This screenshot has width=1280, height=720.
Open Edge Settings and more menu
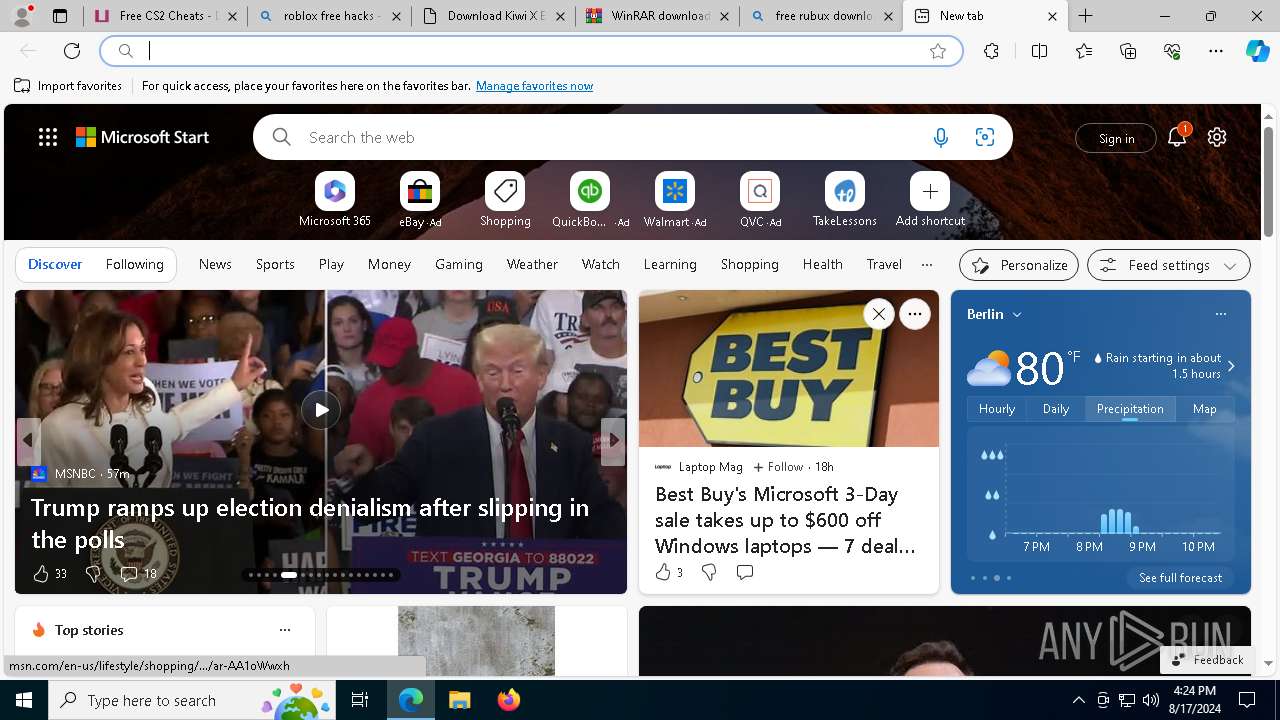(x=1216, y=51)
